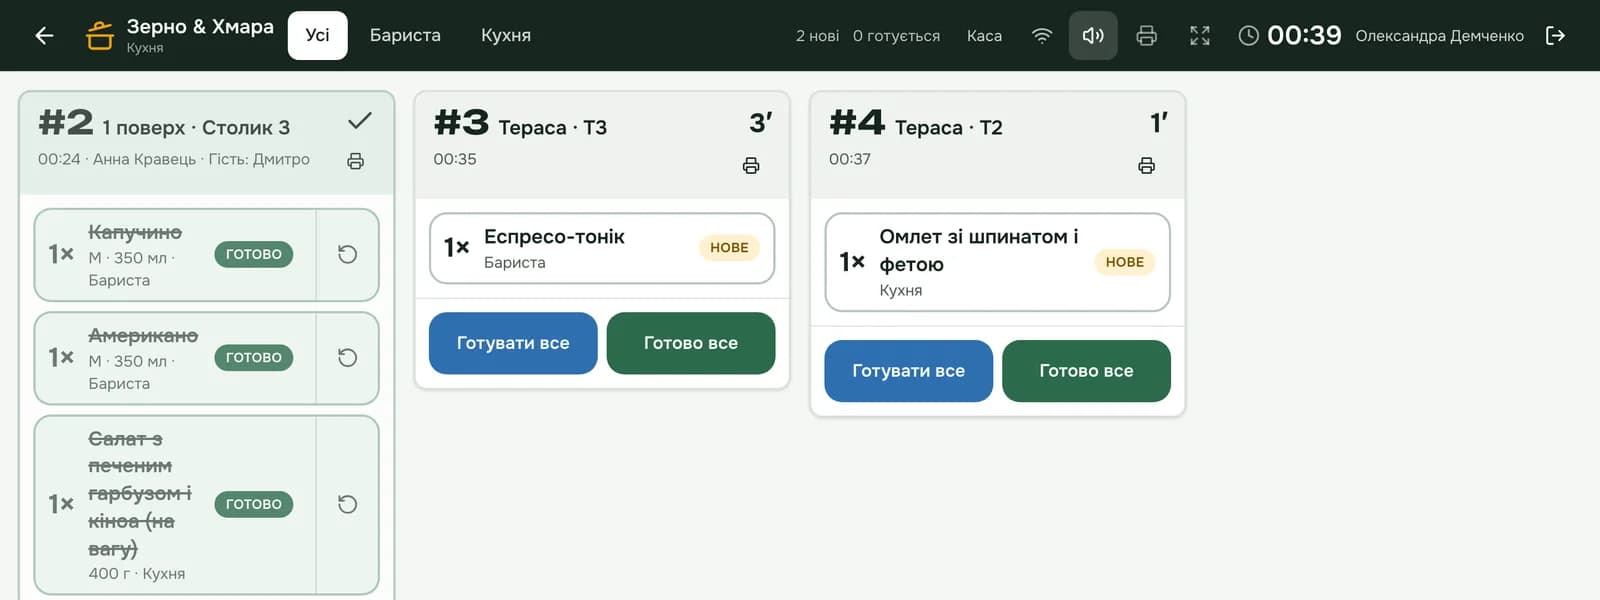Image resolution: width=1600 pixels, height=600 pixels.
Task: Enter fullscreen with the expand arrows icon
Action: (1200, 36)
